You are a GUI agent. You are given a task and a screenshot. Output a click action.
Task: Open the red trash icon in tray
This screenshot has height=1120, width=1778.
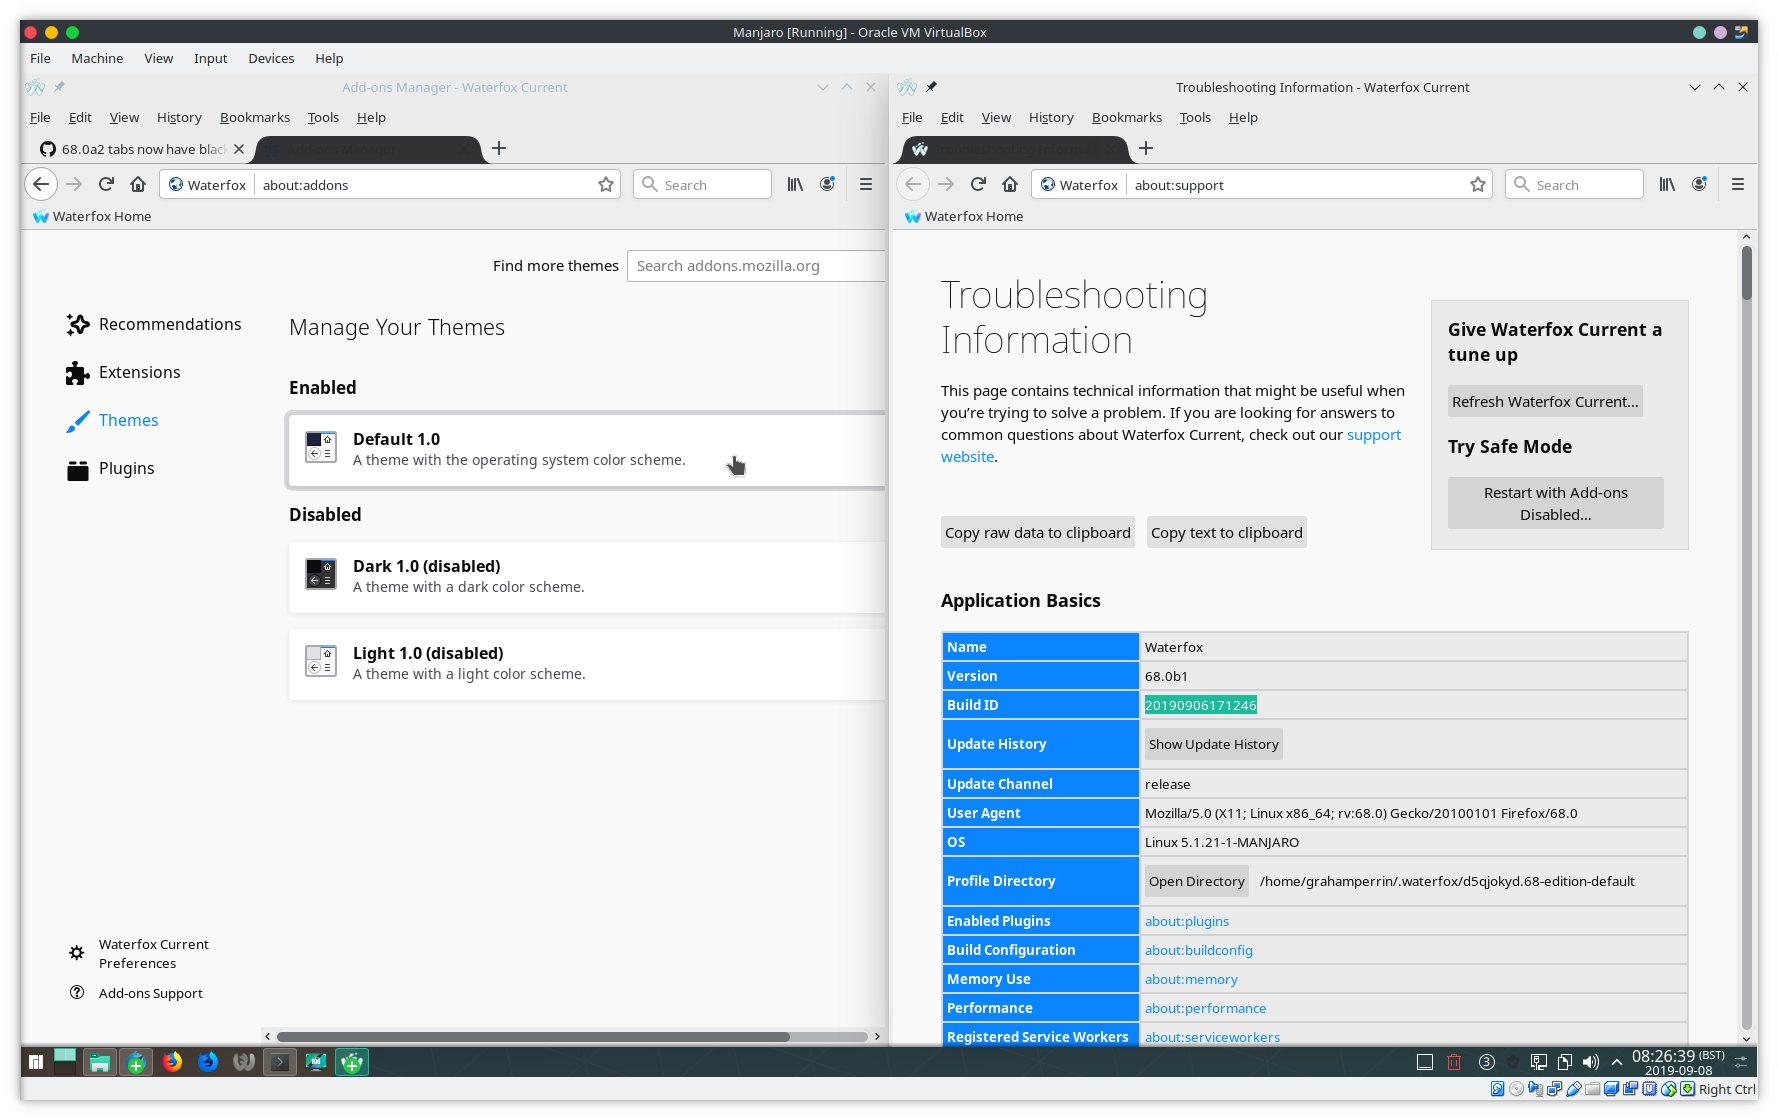click(1454, 1062)
